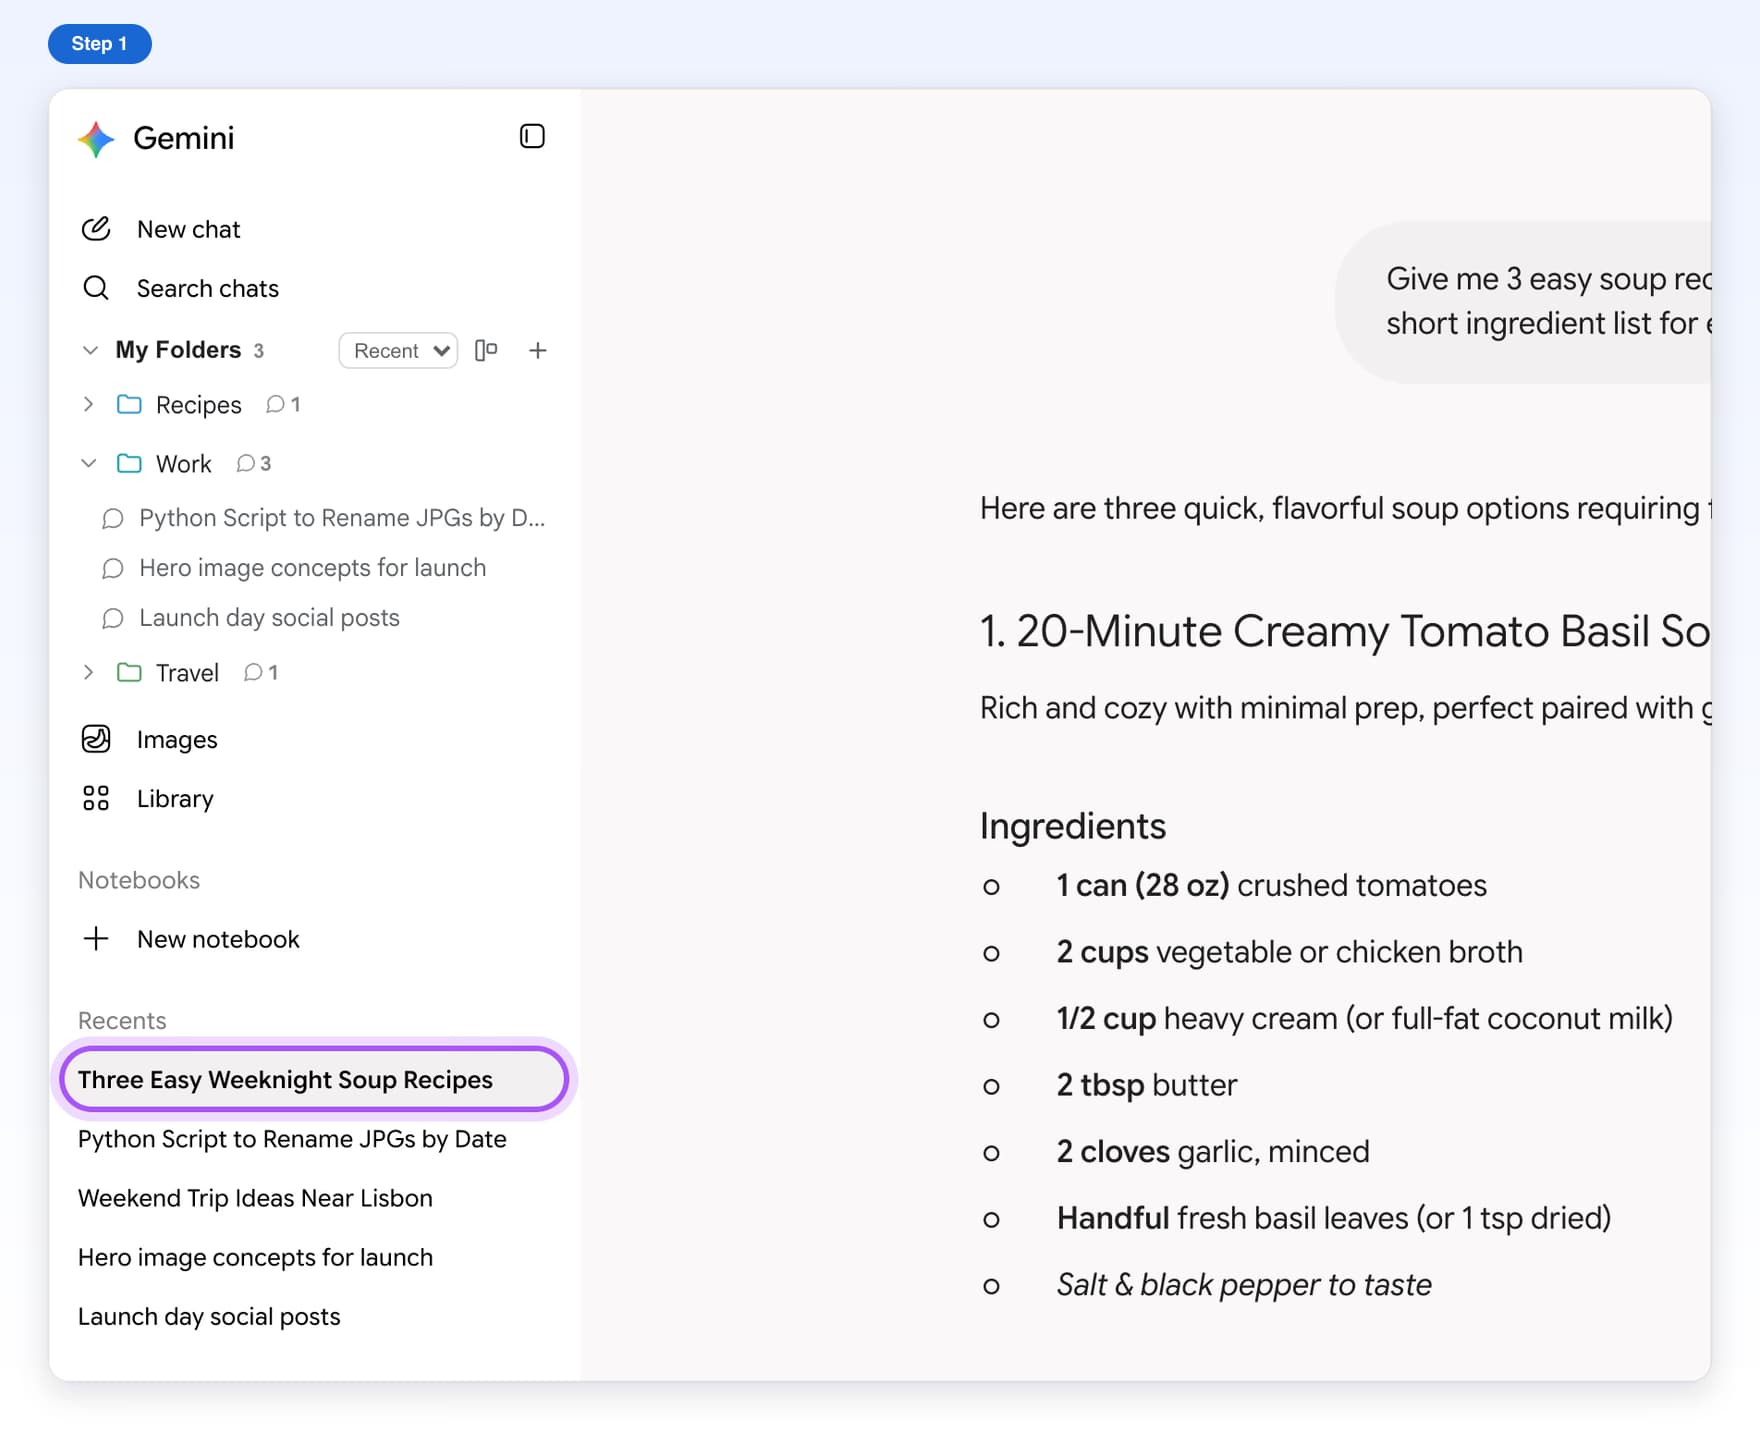1760x1430 pixels.
Task: Open the Travel folder label
Action: pyautogui.click(x=187, y=673)
